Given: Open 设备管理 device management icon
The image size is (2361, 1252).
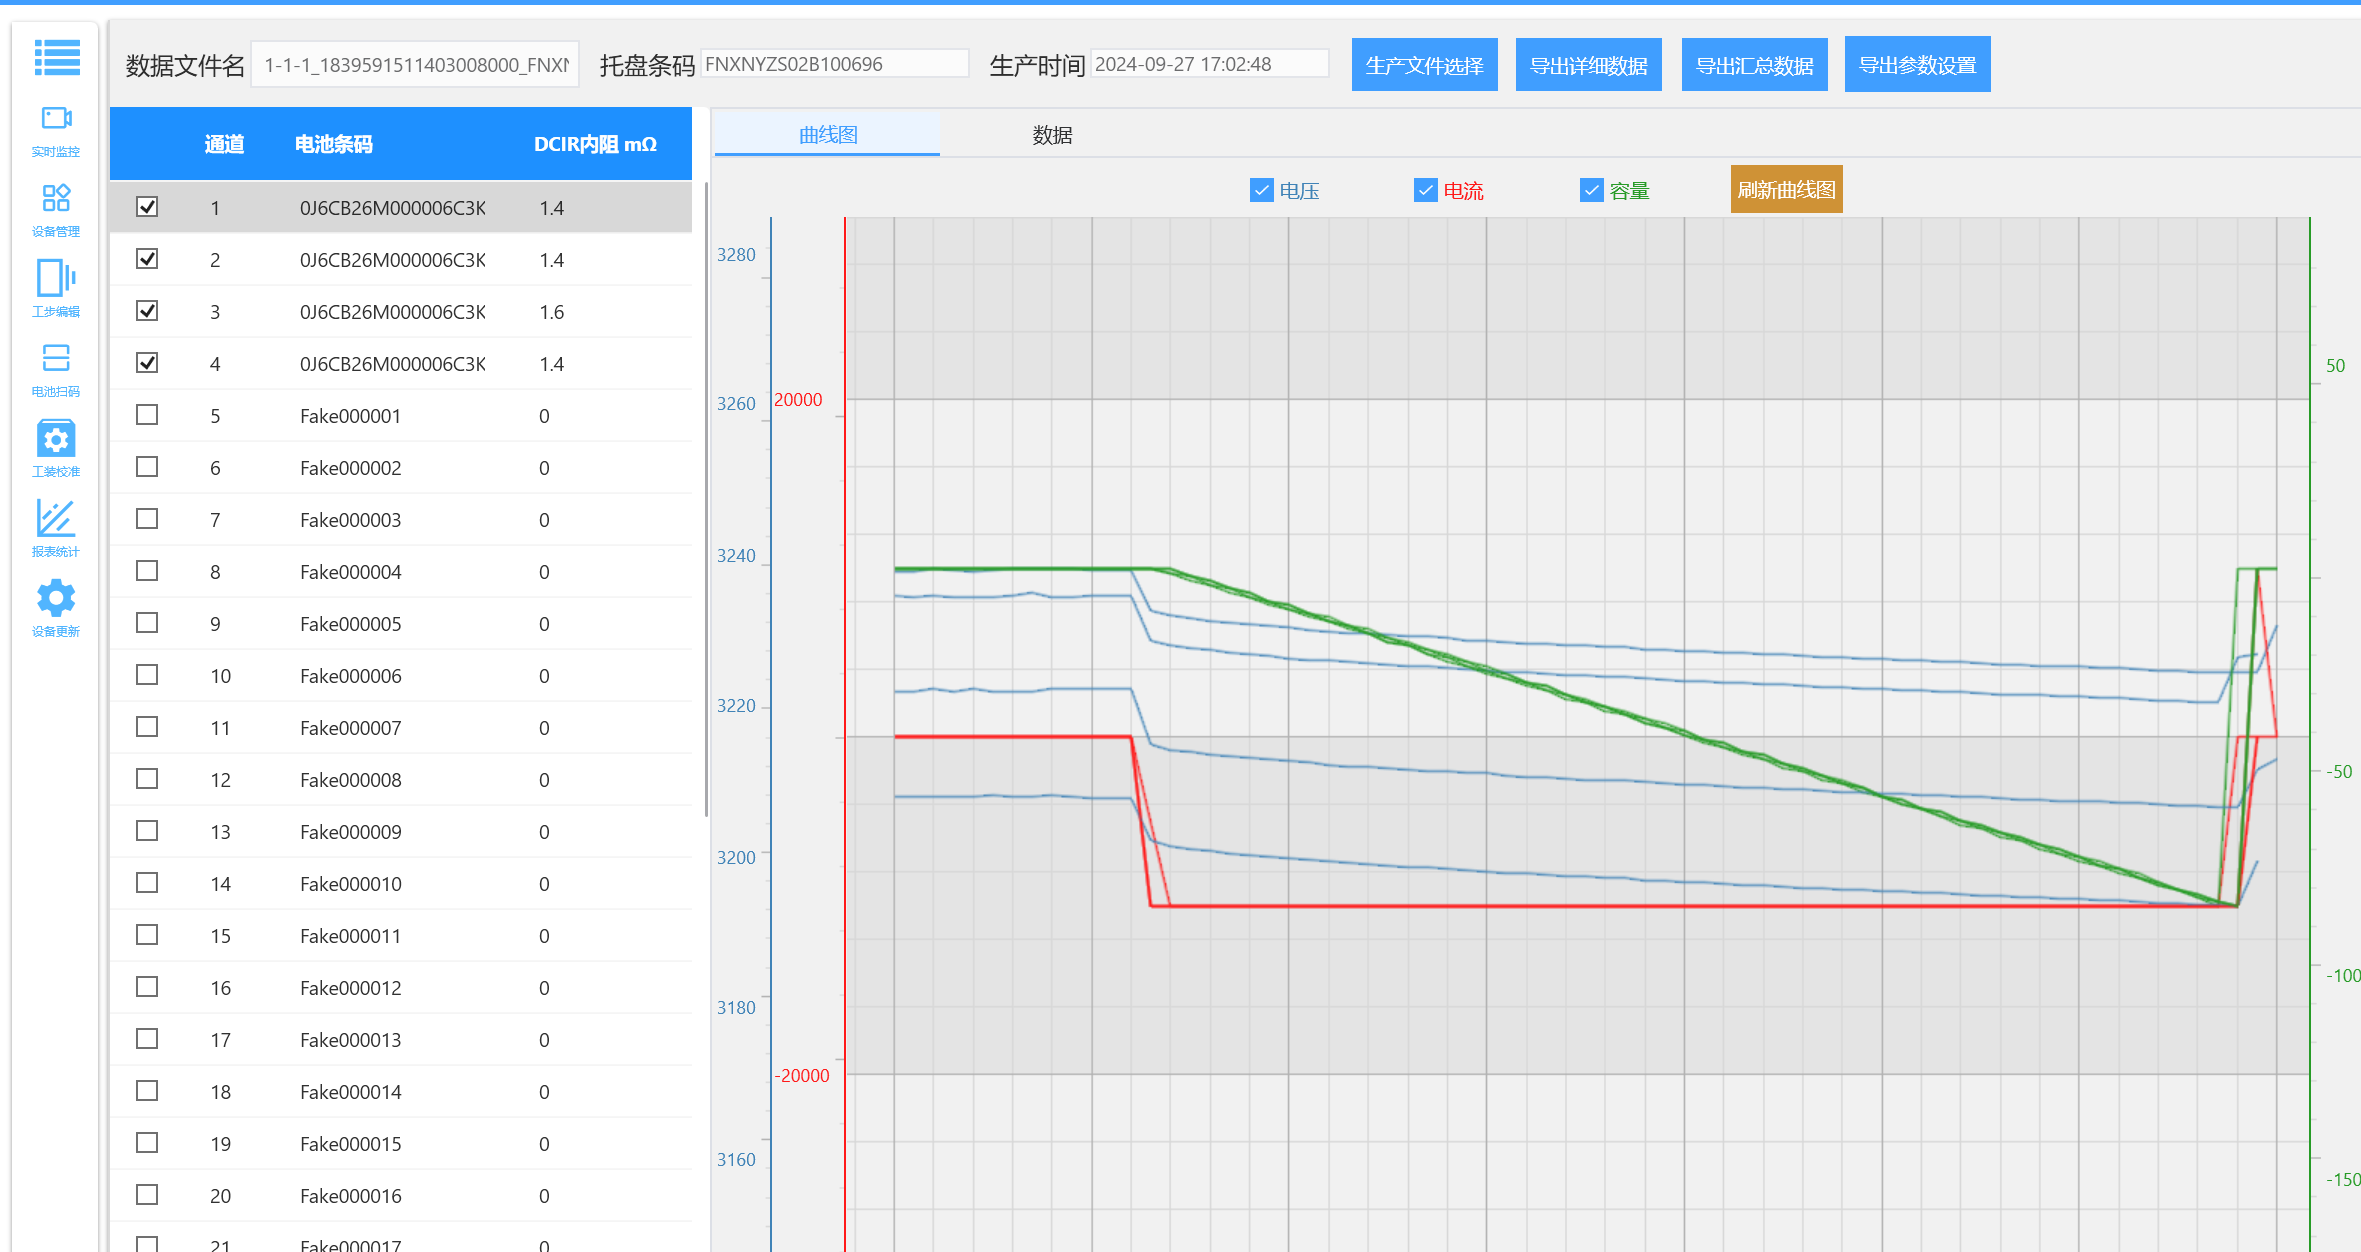Looking at the screenshot, I should [x=56, y=198].
